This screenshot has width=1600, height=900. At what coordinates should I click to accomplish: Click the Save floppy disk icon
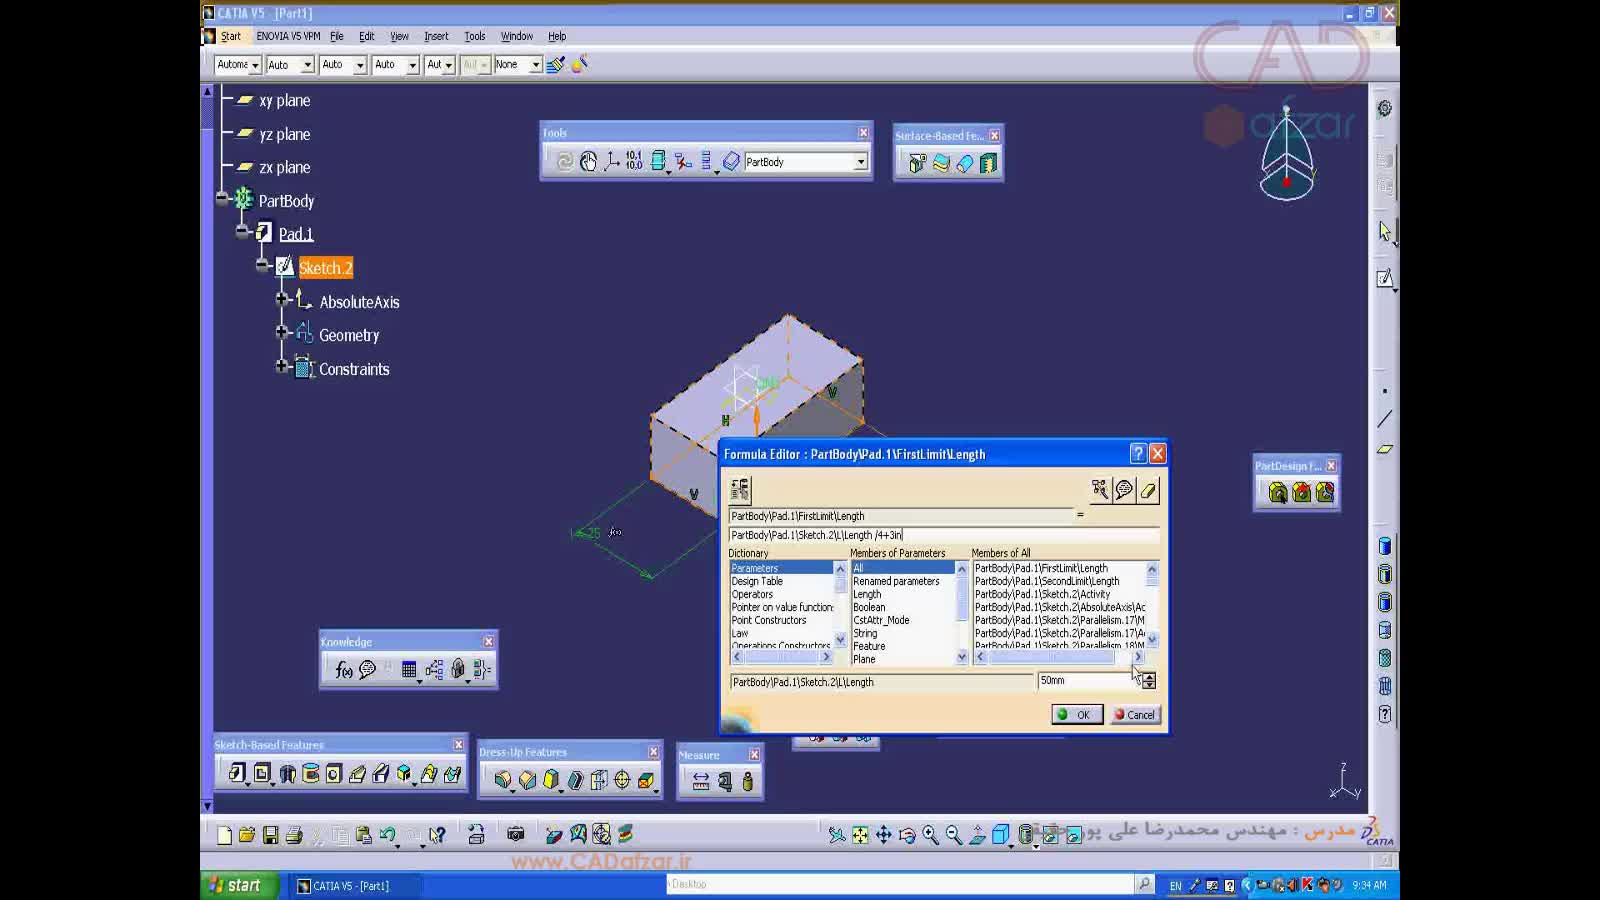(270, 835)
